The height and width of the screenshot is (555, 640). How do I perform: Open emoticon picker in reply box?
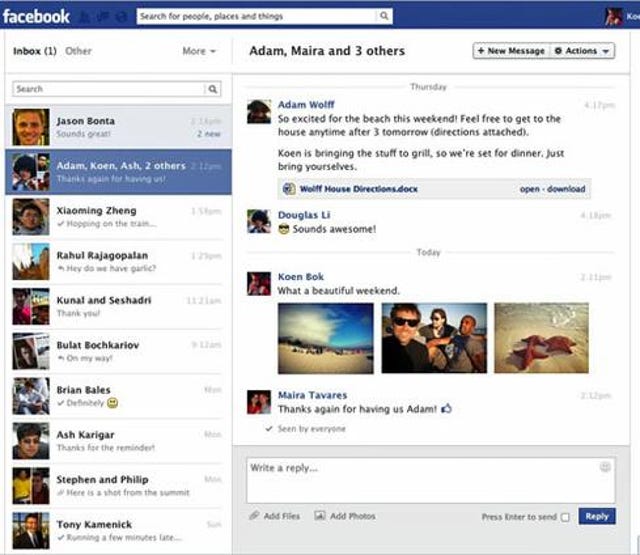(x=605, y=467)
